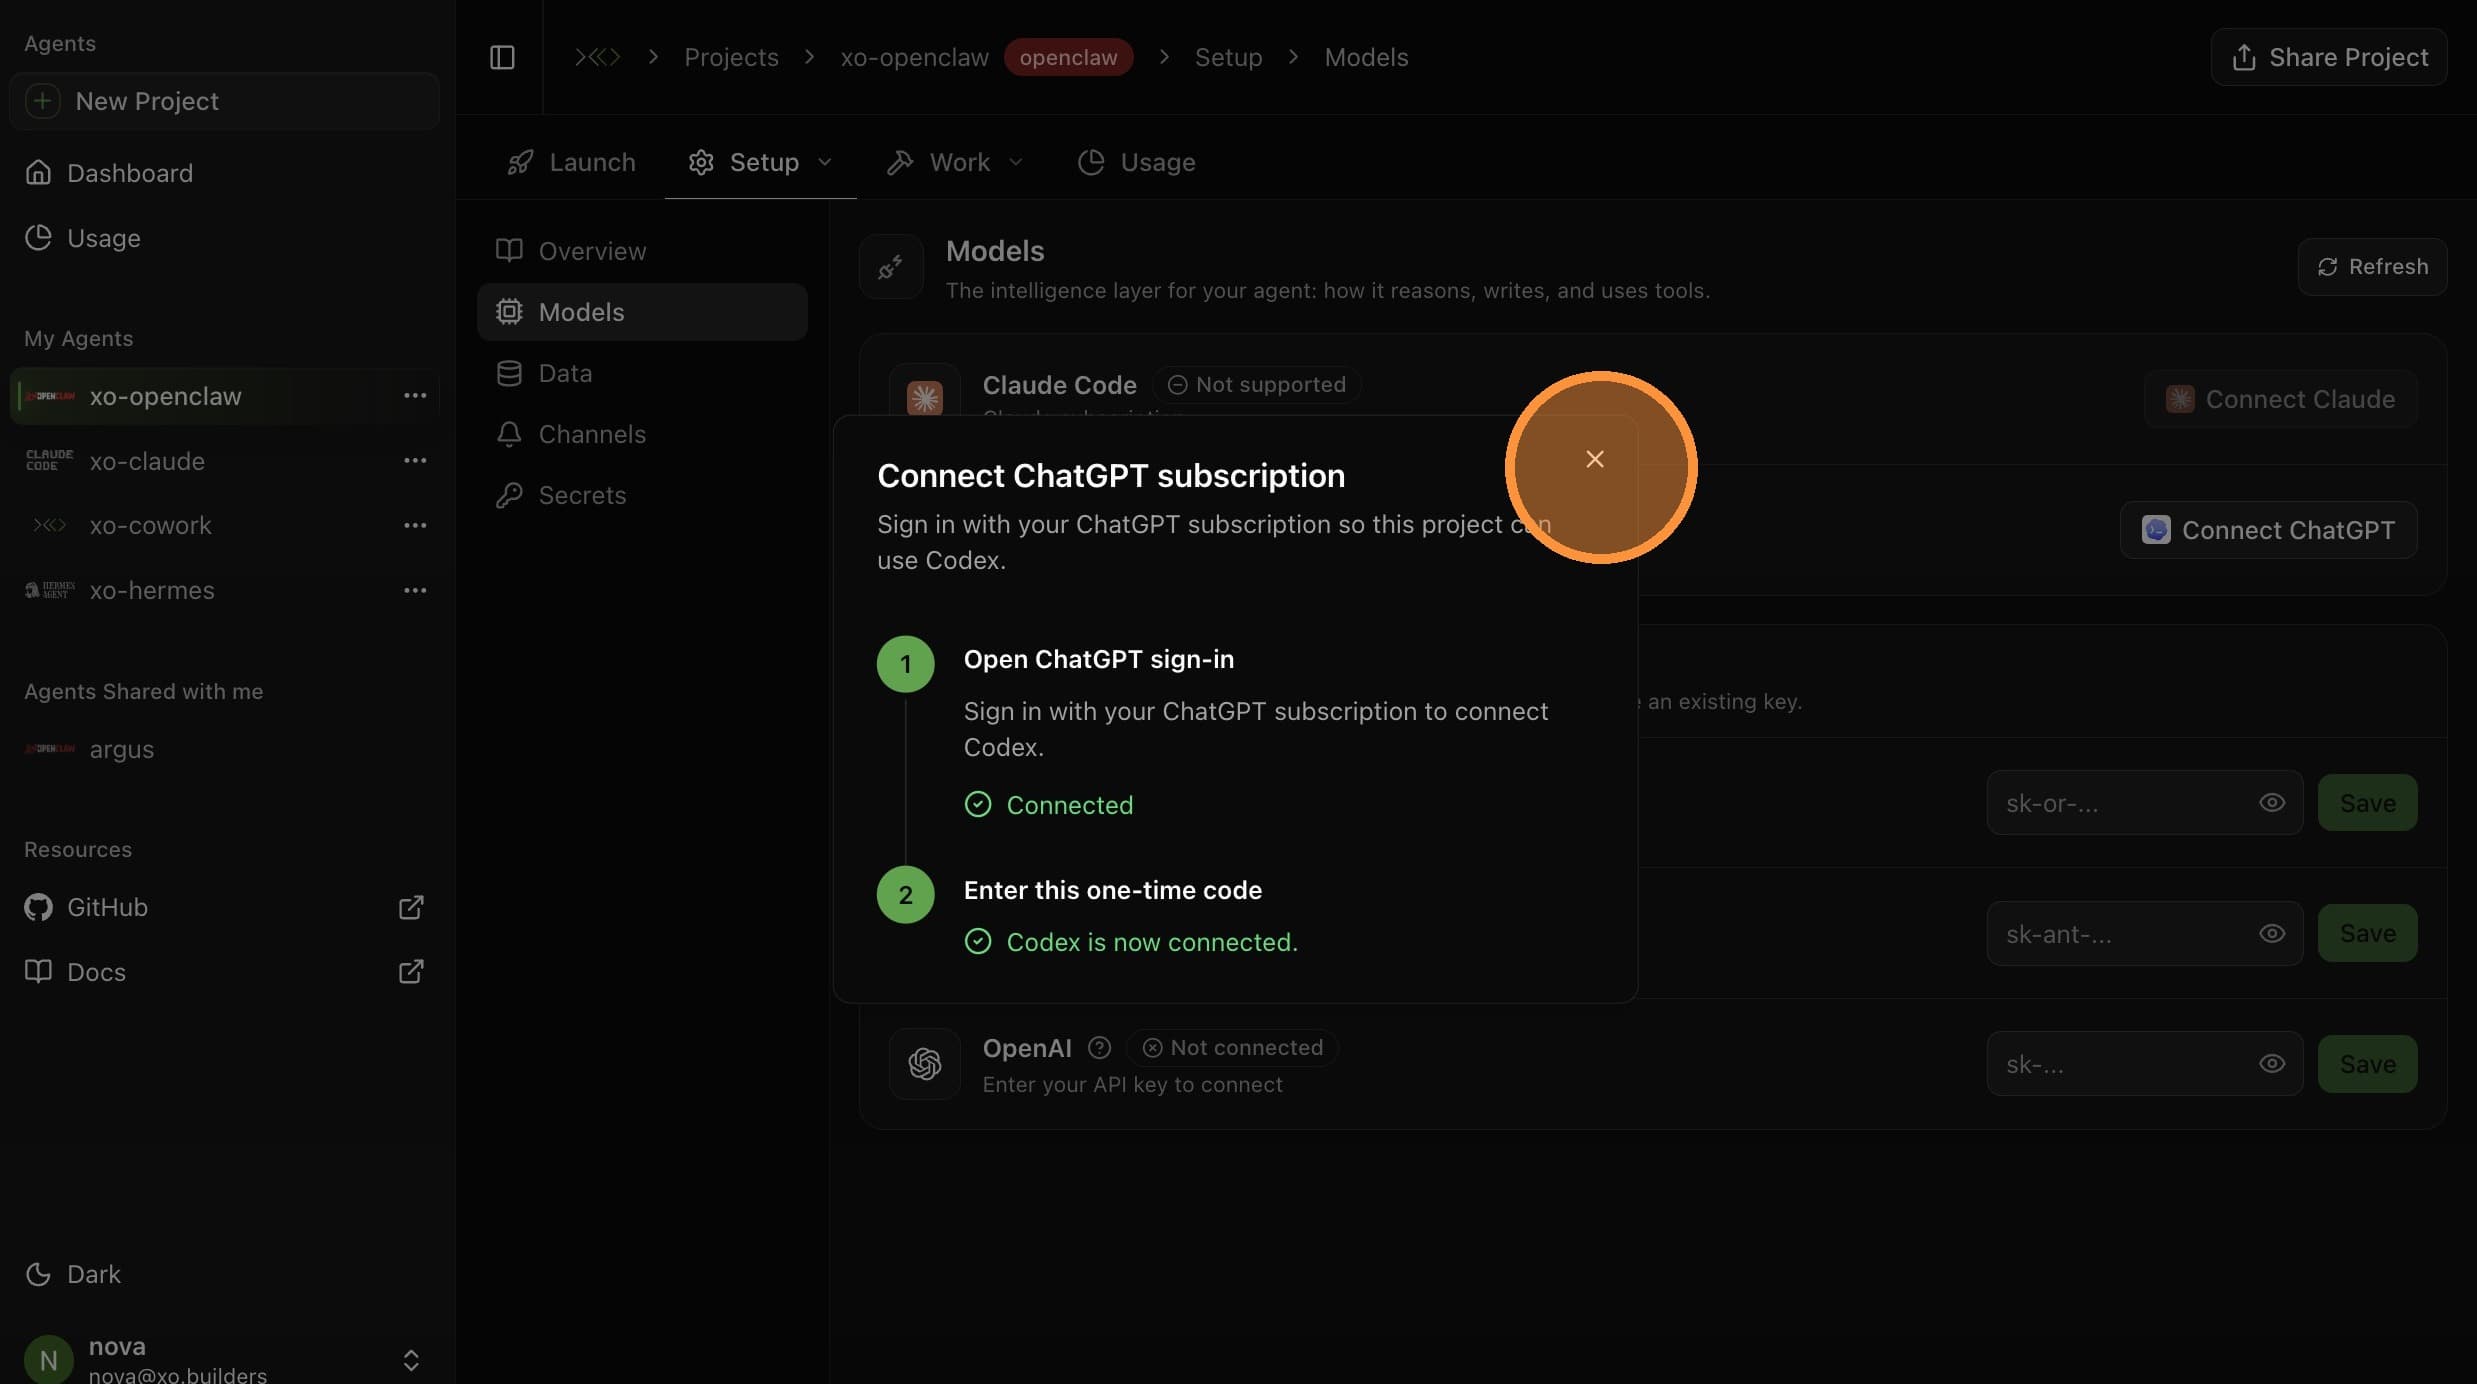Reveal the sk-ant- key with eye icon
Image resolution: width=2477 pixels, height=1384 pixels.
[x=2272, y=934]
